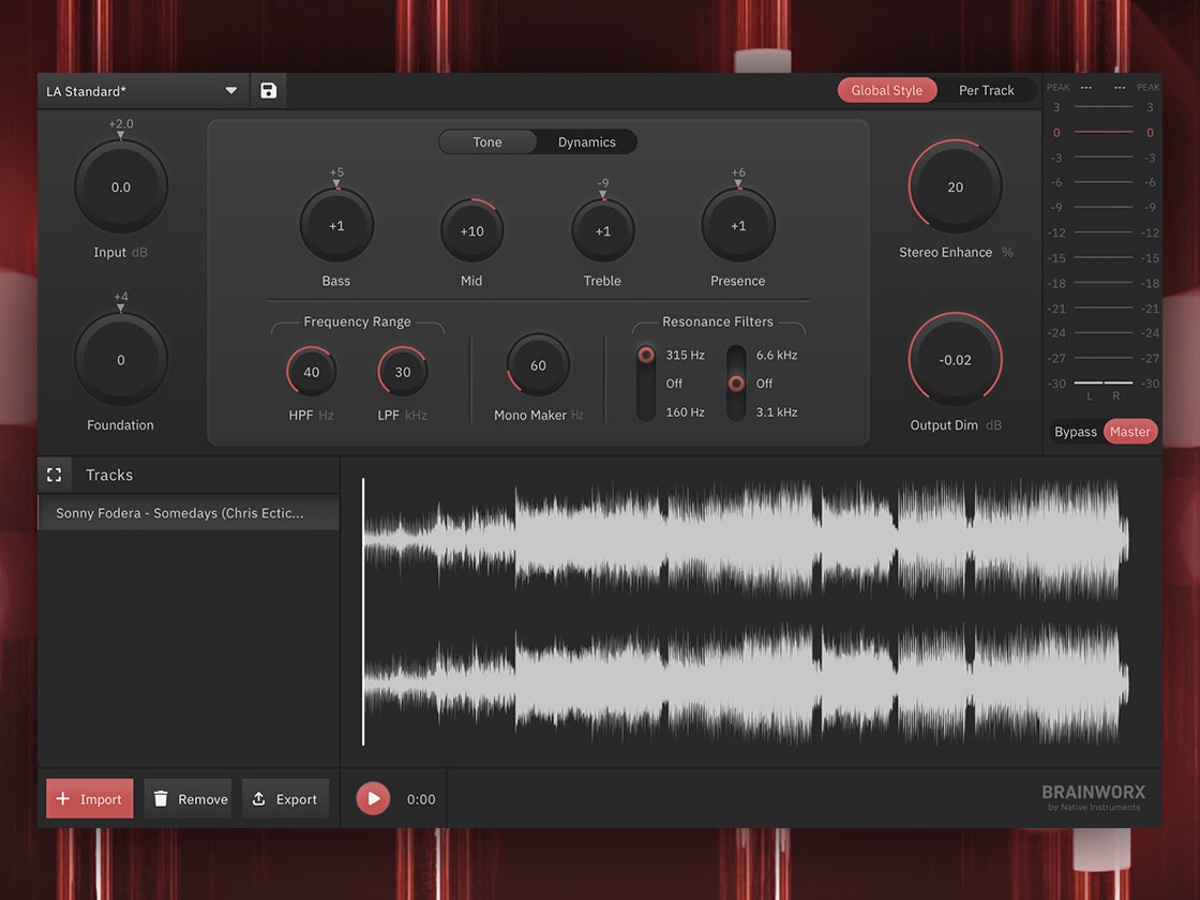Click the Export button
Screen dimensions: 1200x900
click(x=286, y=798)
